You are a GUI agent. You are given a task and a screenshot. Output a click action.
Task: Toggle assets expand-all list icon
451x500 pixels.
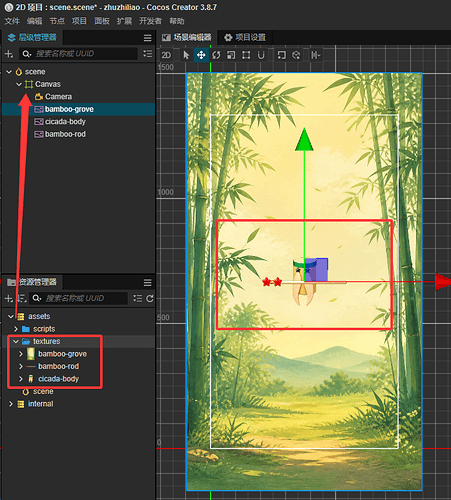(137, 298)
